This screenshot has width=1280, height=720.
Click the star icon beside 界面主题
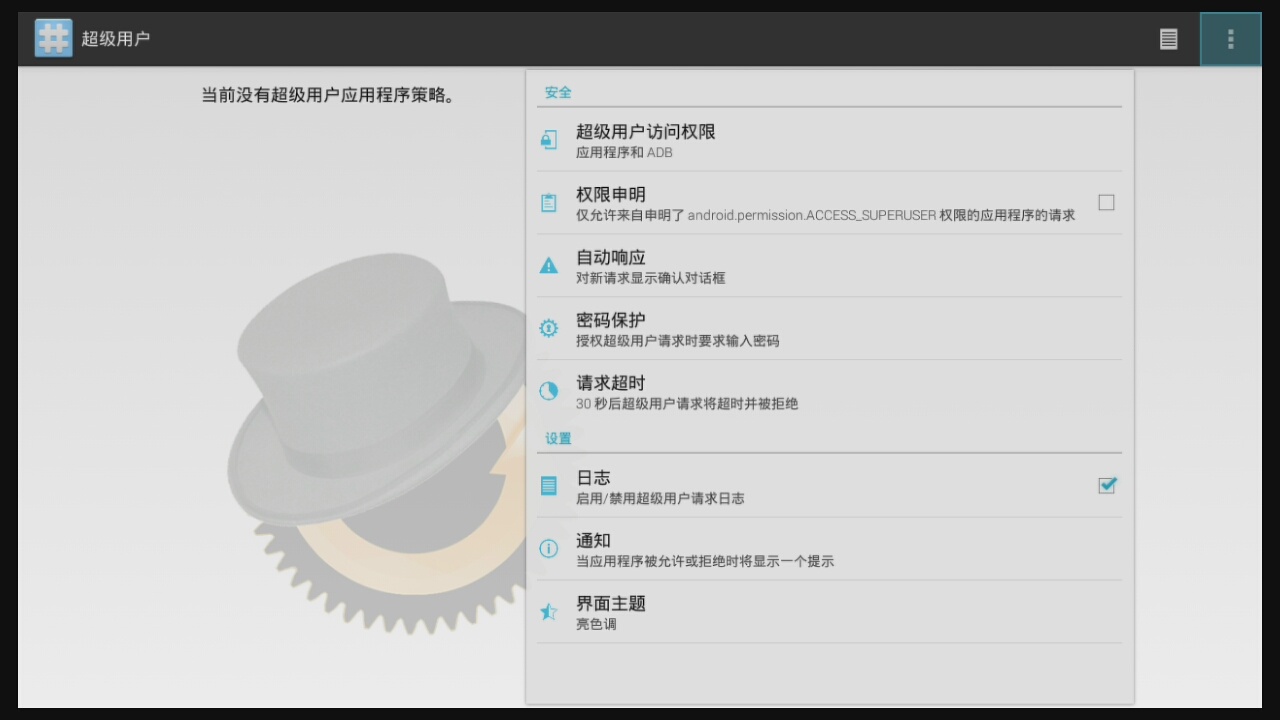[x=548, y=612]
